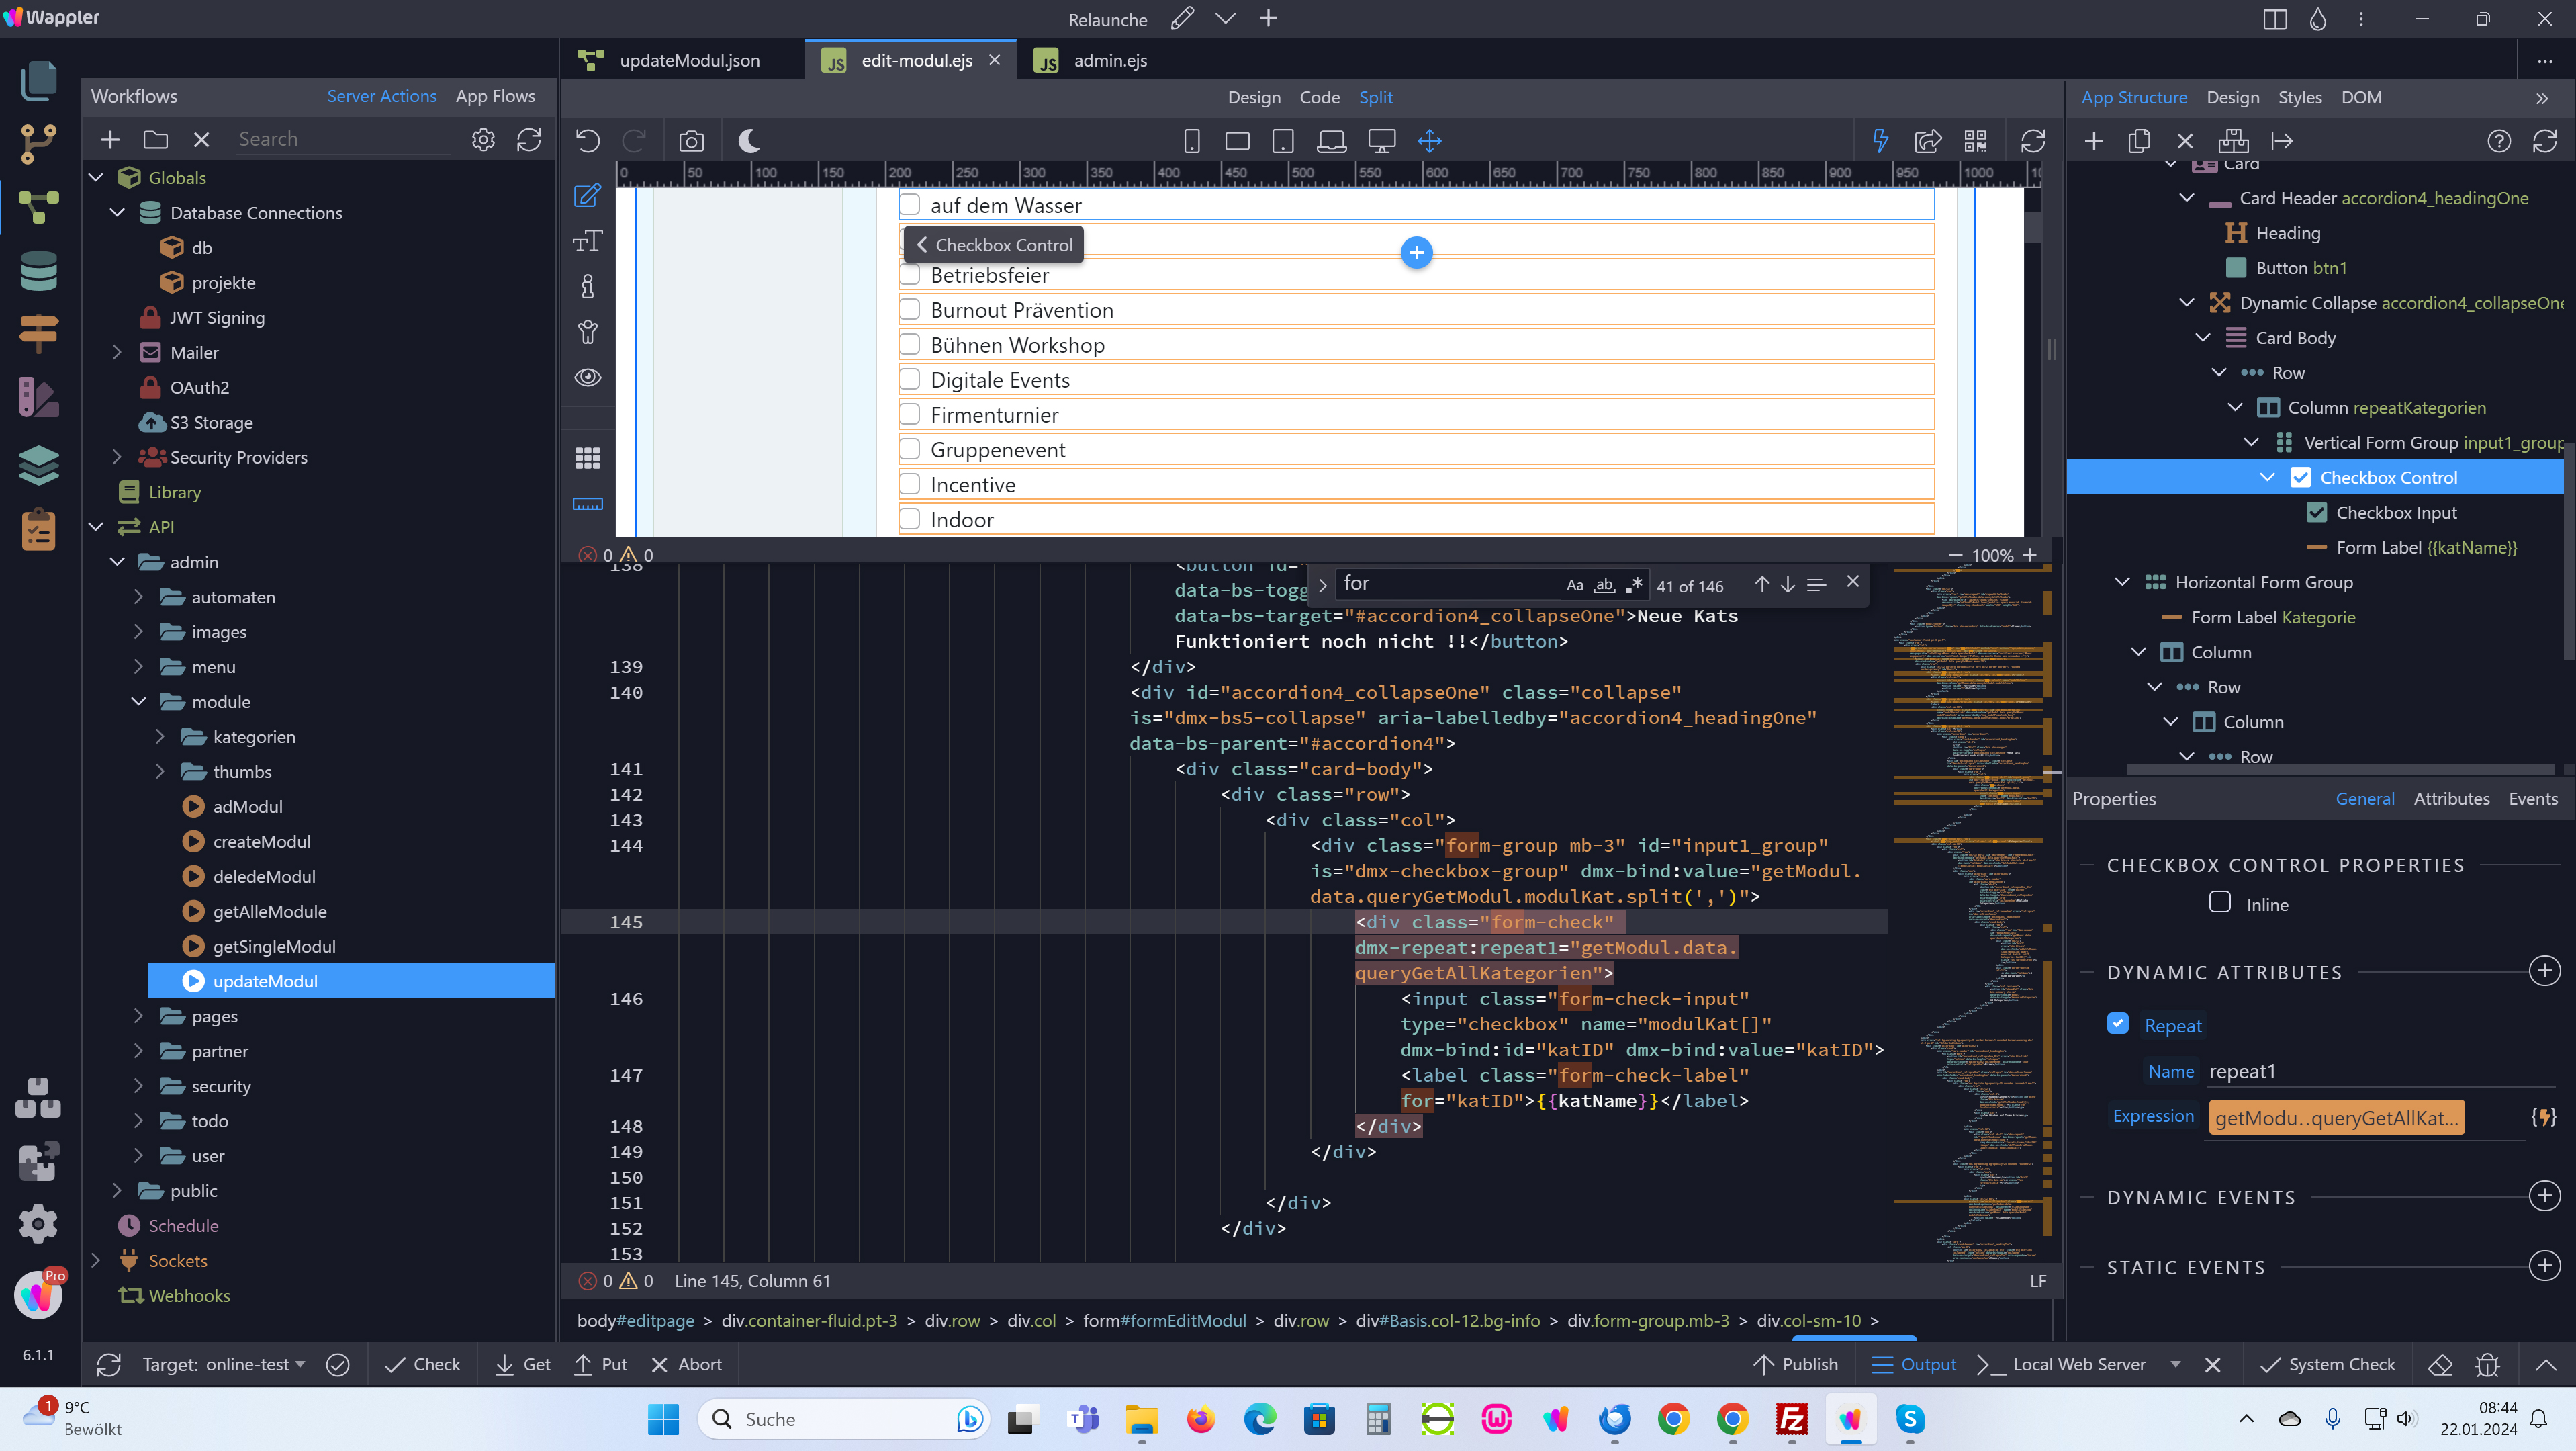2576x1451 pixels.
Task: Check the Betriebsfeier checkbox
Action: point(909,275)
